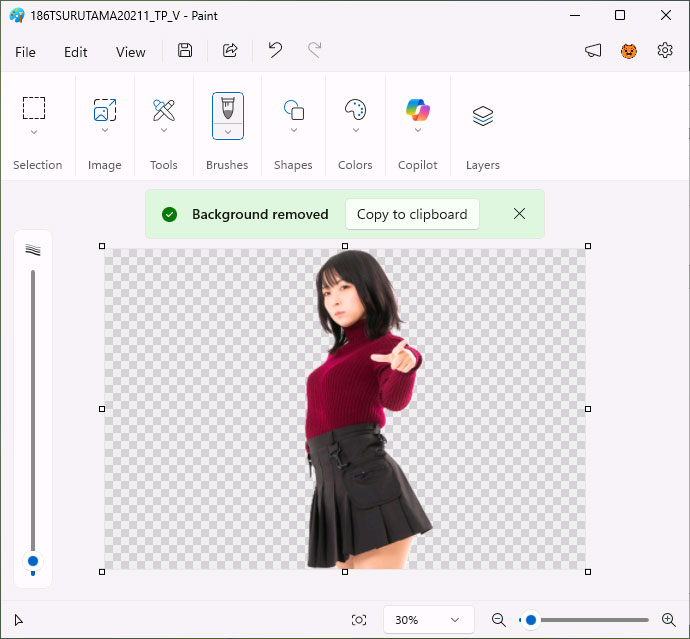Dismiss the Background removed notification
The image size is (690, 639).
[519, 214]
